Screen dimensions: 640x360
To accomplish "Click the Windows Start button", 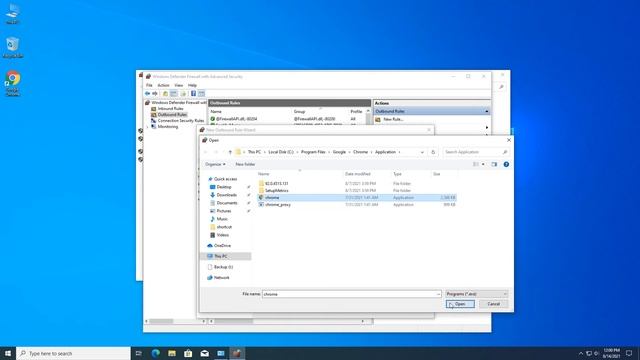I will pos(8,353).
